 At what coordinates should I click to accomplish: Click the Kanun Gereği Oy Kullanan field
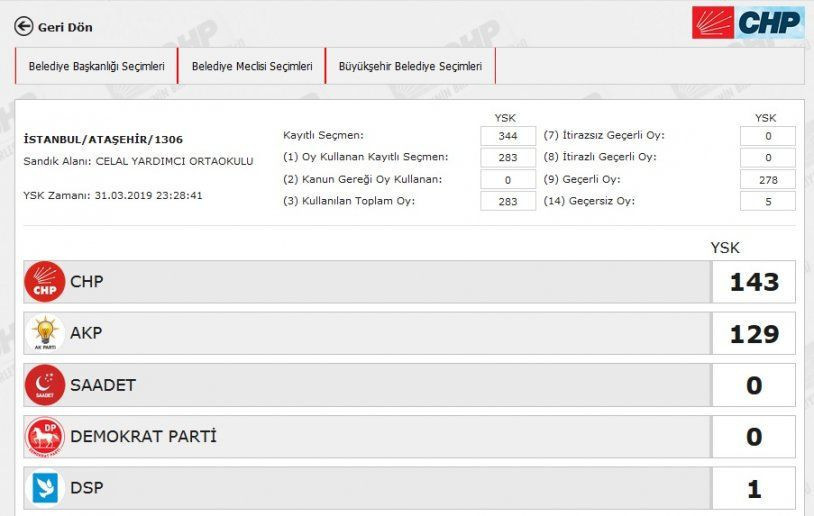508,179
